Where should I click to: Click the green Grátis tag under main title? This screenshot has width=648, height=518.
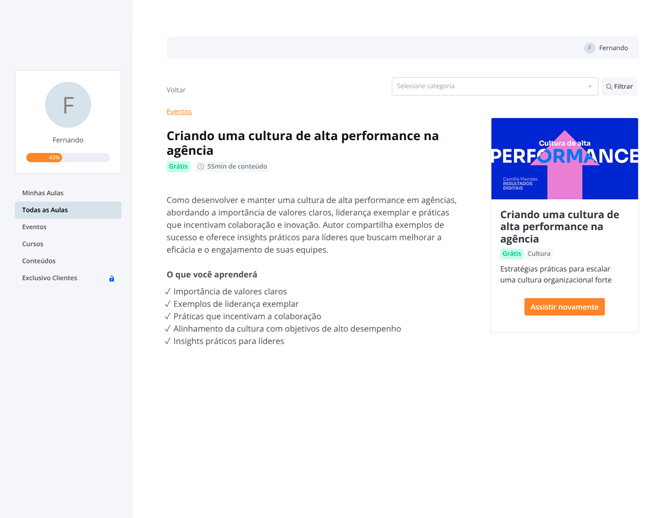click(x=178, y=167)
